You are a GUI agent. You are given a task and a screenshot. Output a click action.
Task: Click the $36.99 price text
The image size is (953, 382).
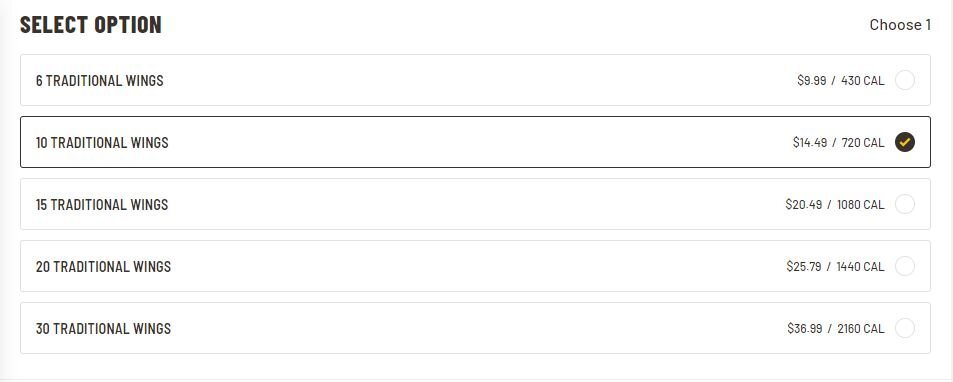point(805,328)
